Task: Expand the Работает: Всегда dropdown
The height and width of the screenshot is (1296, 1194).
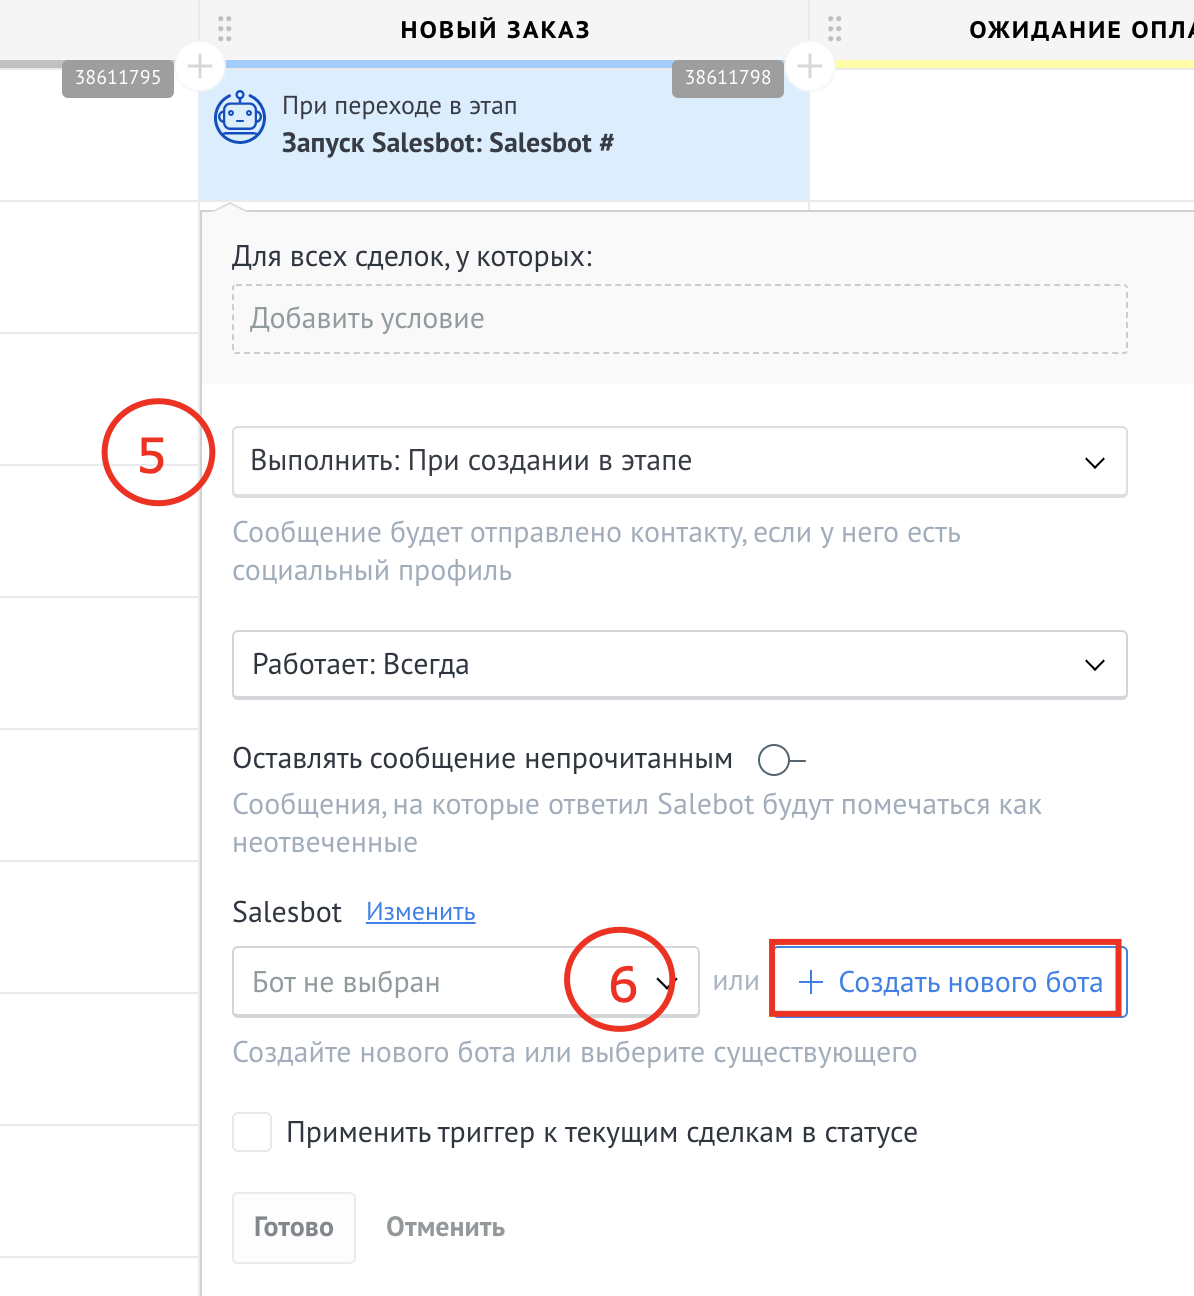Action: pyautogui.click(x=679, y=665)
